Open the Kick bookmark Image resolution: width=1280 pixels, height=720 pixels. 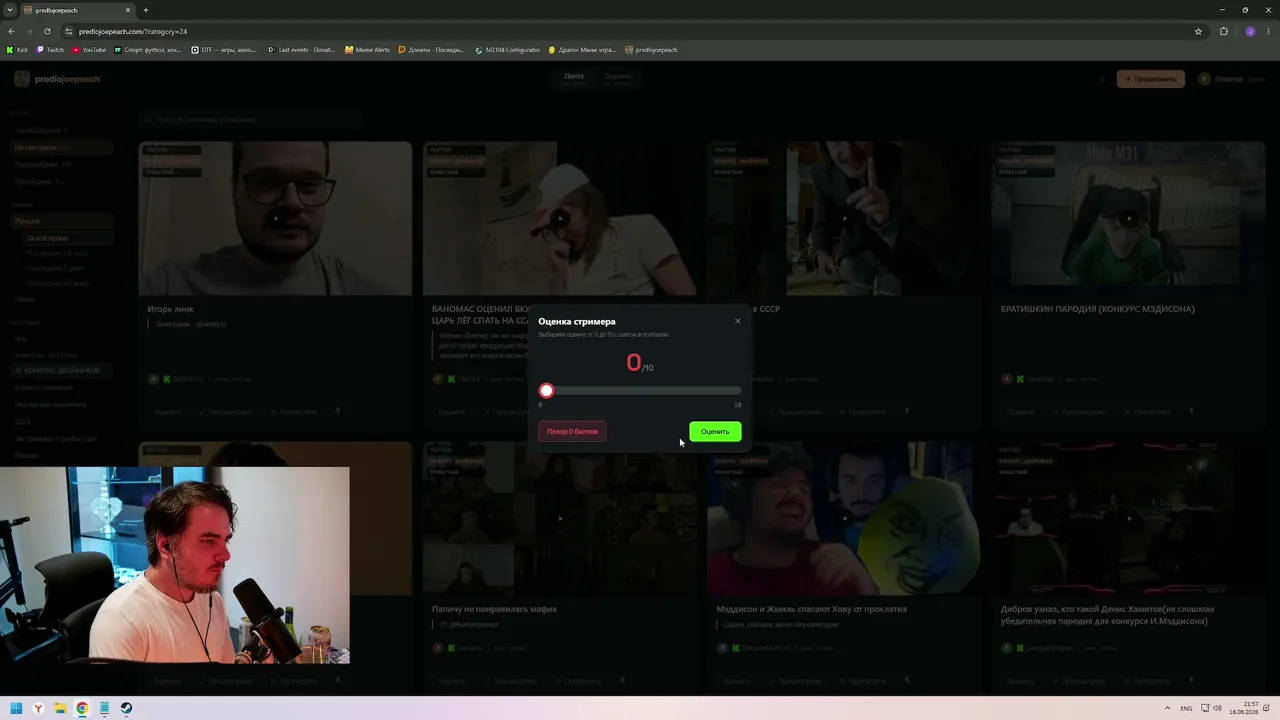[18, 50]
